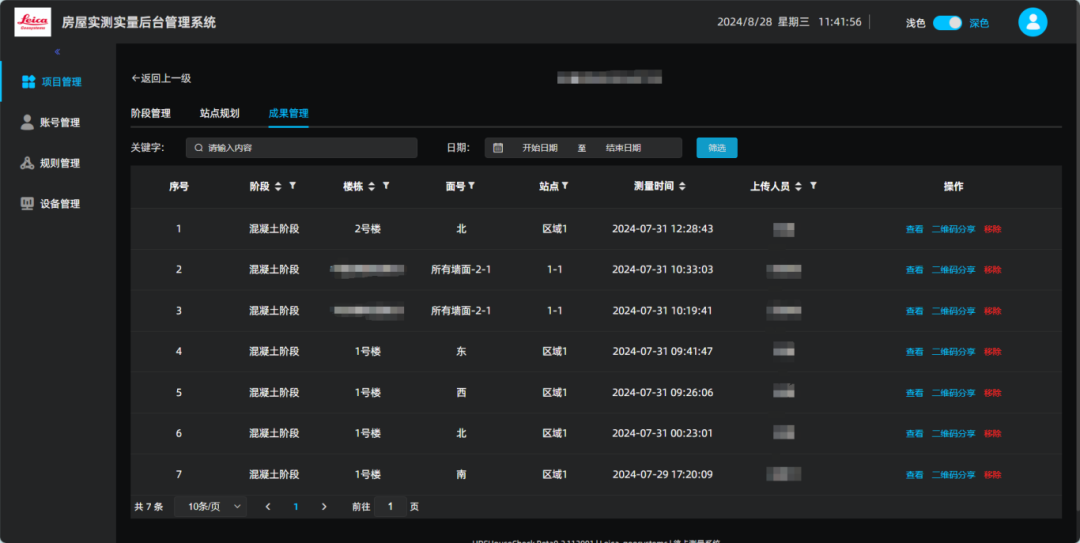Viewport: 1080px width, 543px height.
Task: Sort by 楼栋 column arrows
Action: [x=371, y=187]
